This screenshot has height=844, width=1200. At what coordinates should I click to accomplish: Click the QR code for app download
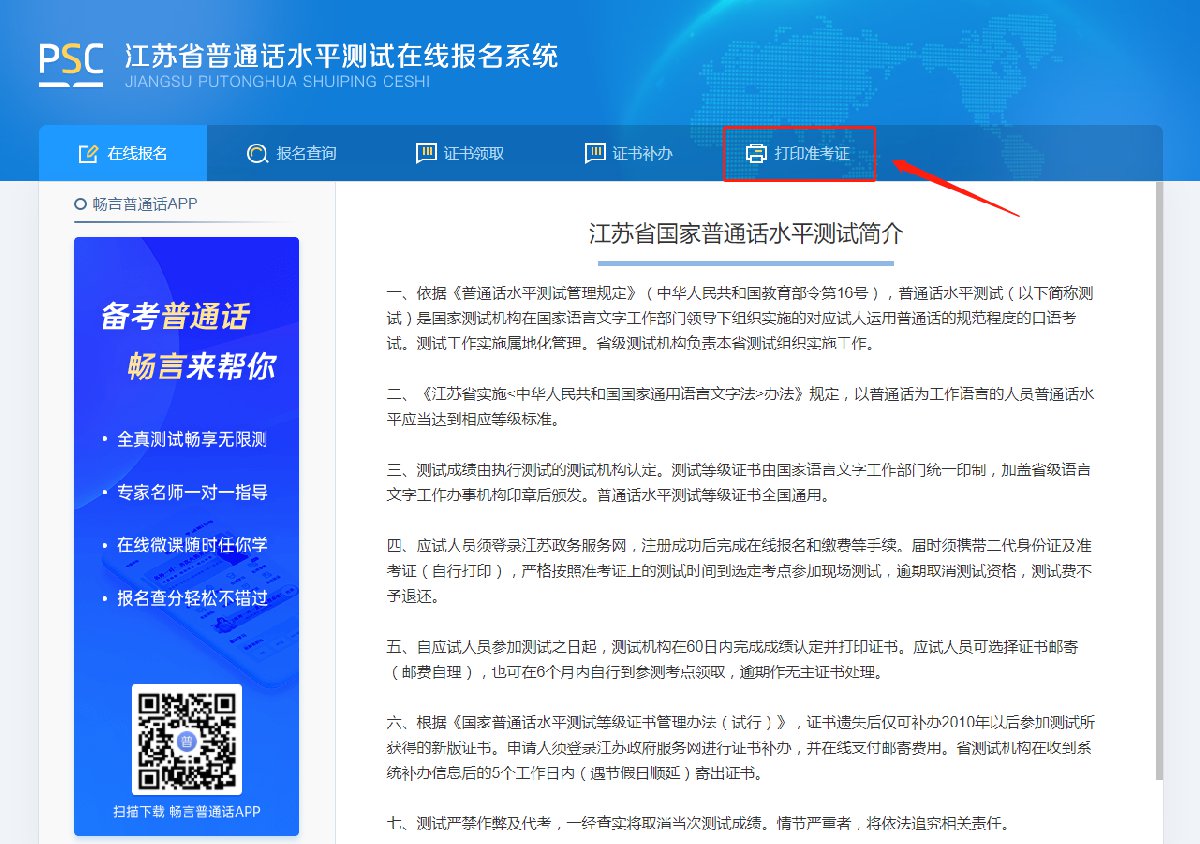point(187,739)
